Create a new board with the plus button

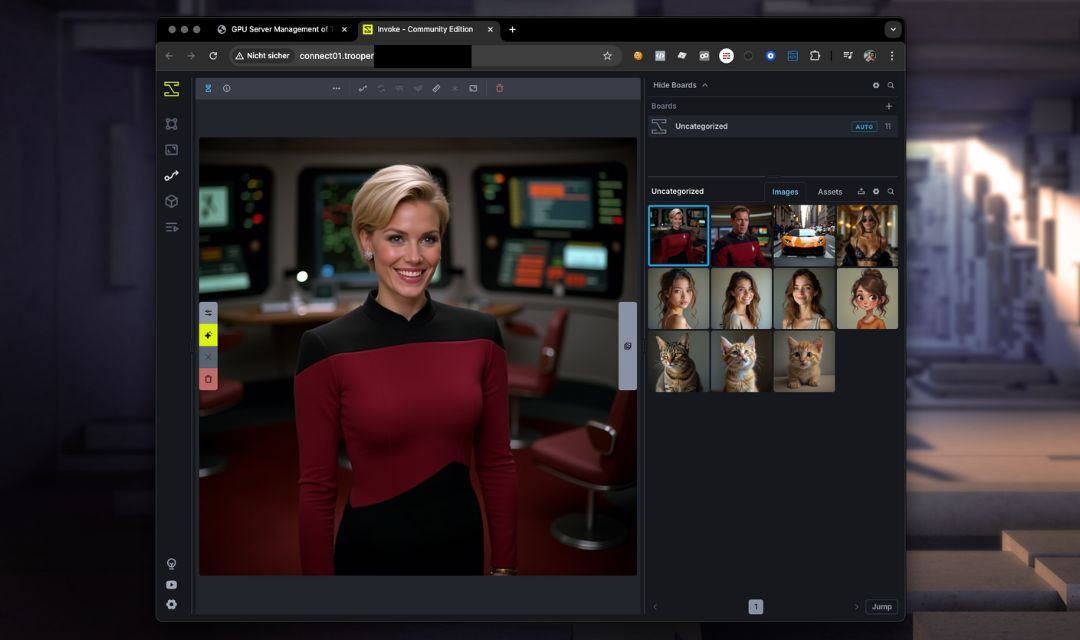[x=889, y=105]
